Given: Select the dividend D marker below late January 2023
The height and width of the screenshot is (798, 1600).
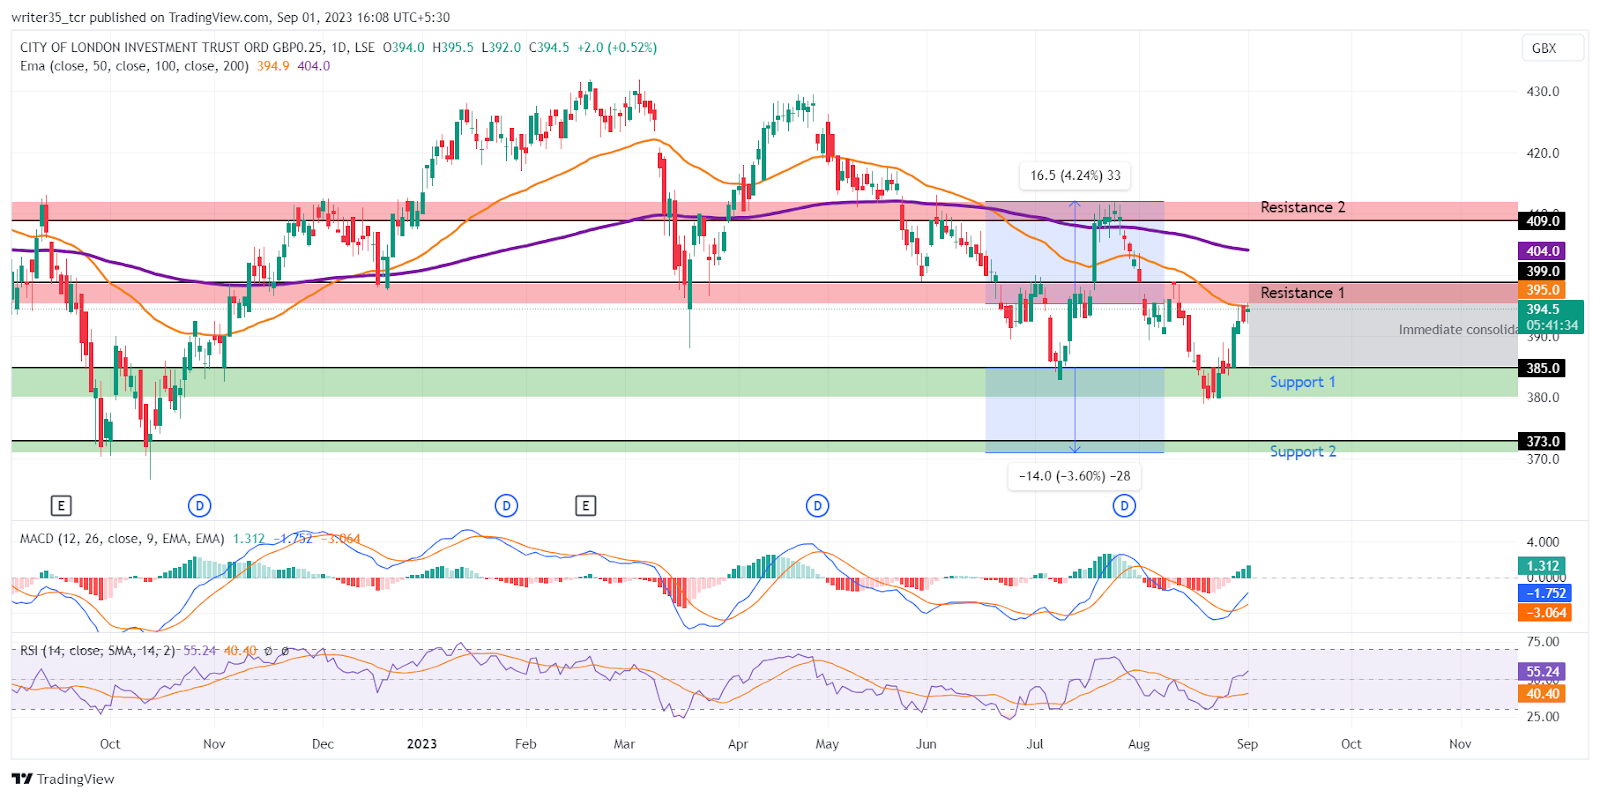Looking at the screenshot, I should [x=506, y=506].
